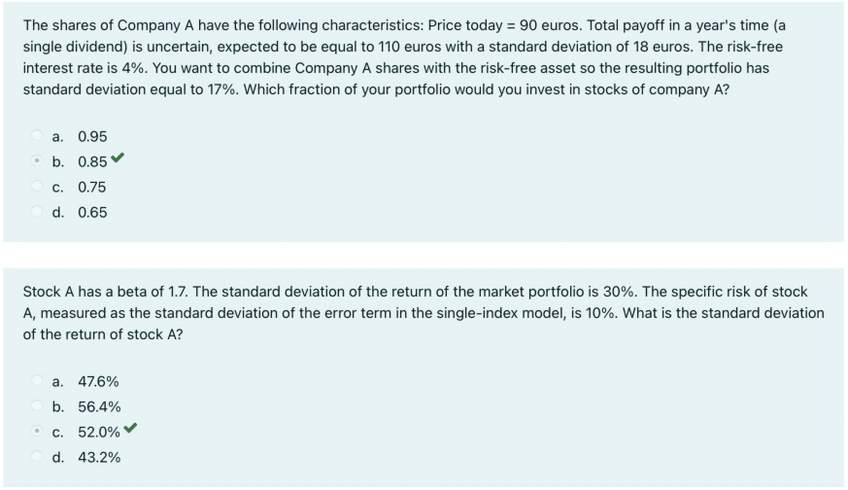Viewport: 848px width, 490px height.
Task: Select radio button for 52.0% answer
Action: (x=38, y=432)
